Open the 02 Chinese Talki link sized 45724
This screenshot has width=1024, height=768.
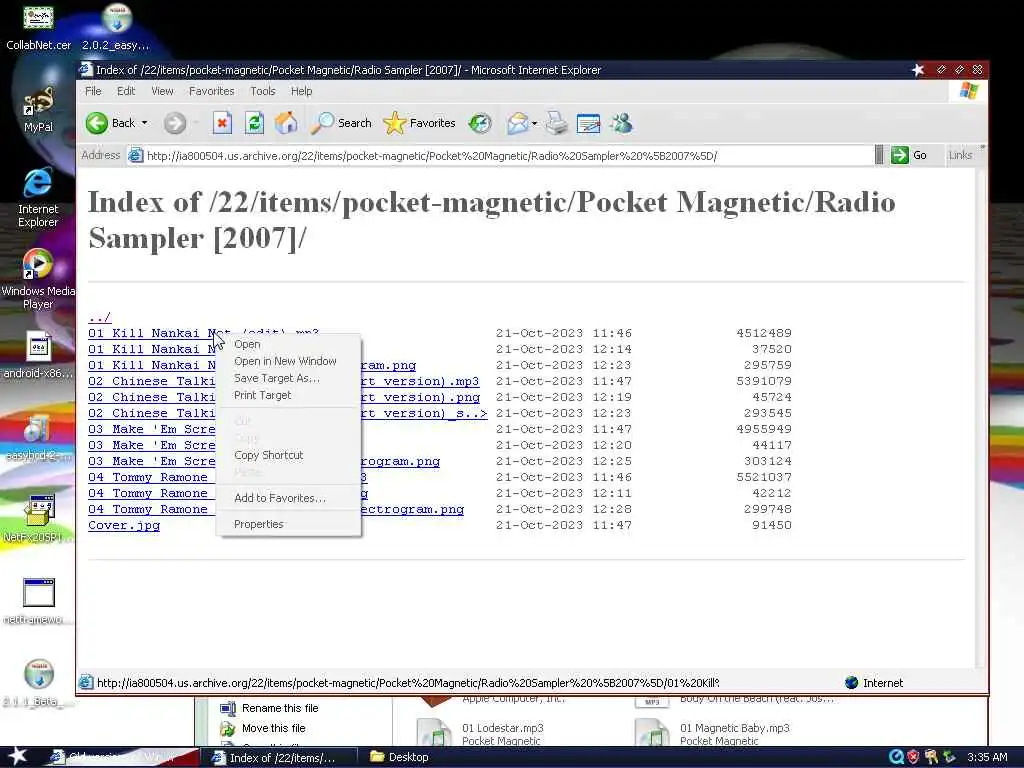pos(152,397)
